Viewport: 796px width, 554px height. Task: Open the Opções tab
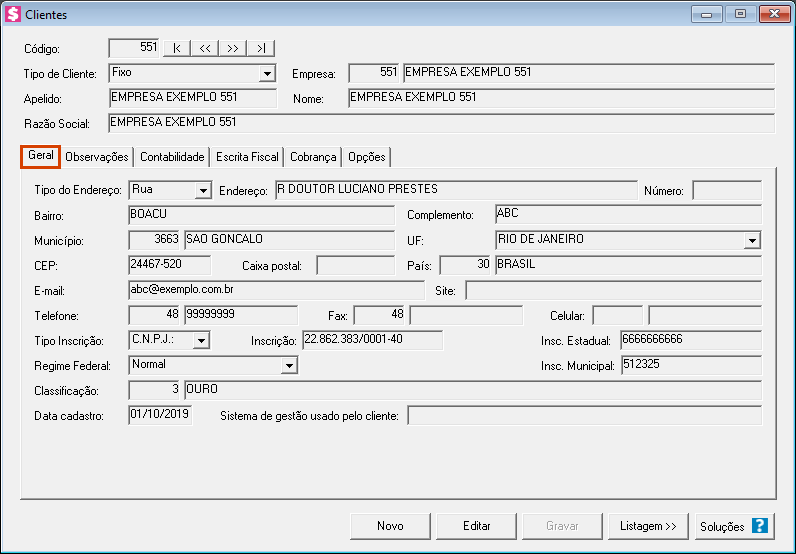[x=366, y=157]
